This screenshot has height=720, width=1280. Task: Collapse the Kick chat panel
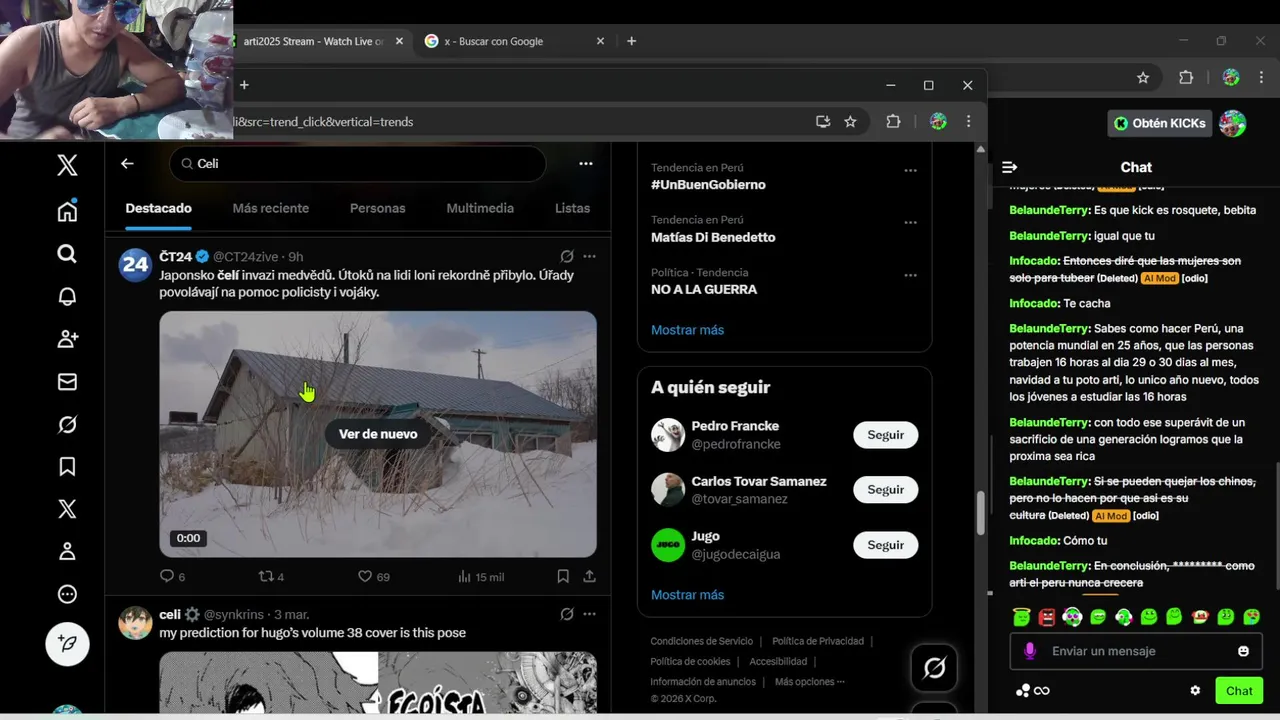click(x=1010, y=167)
